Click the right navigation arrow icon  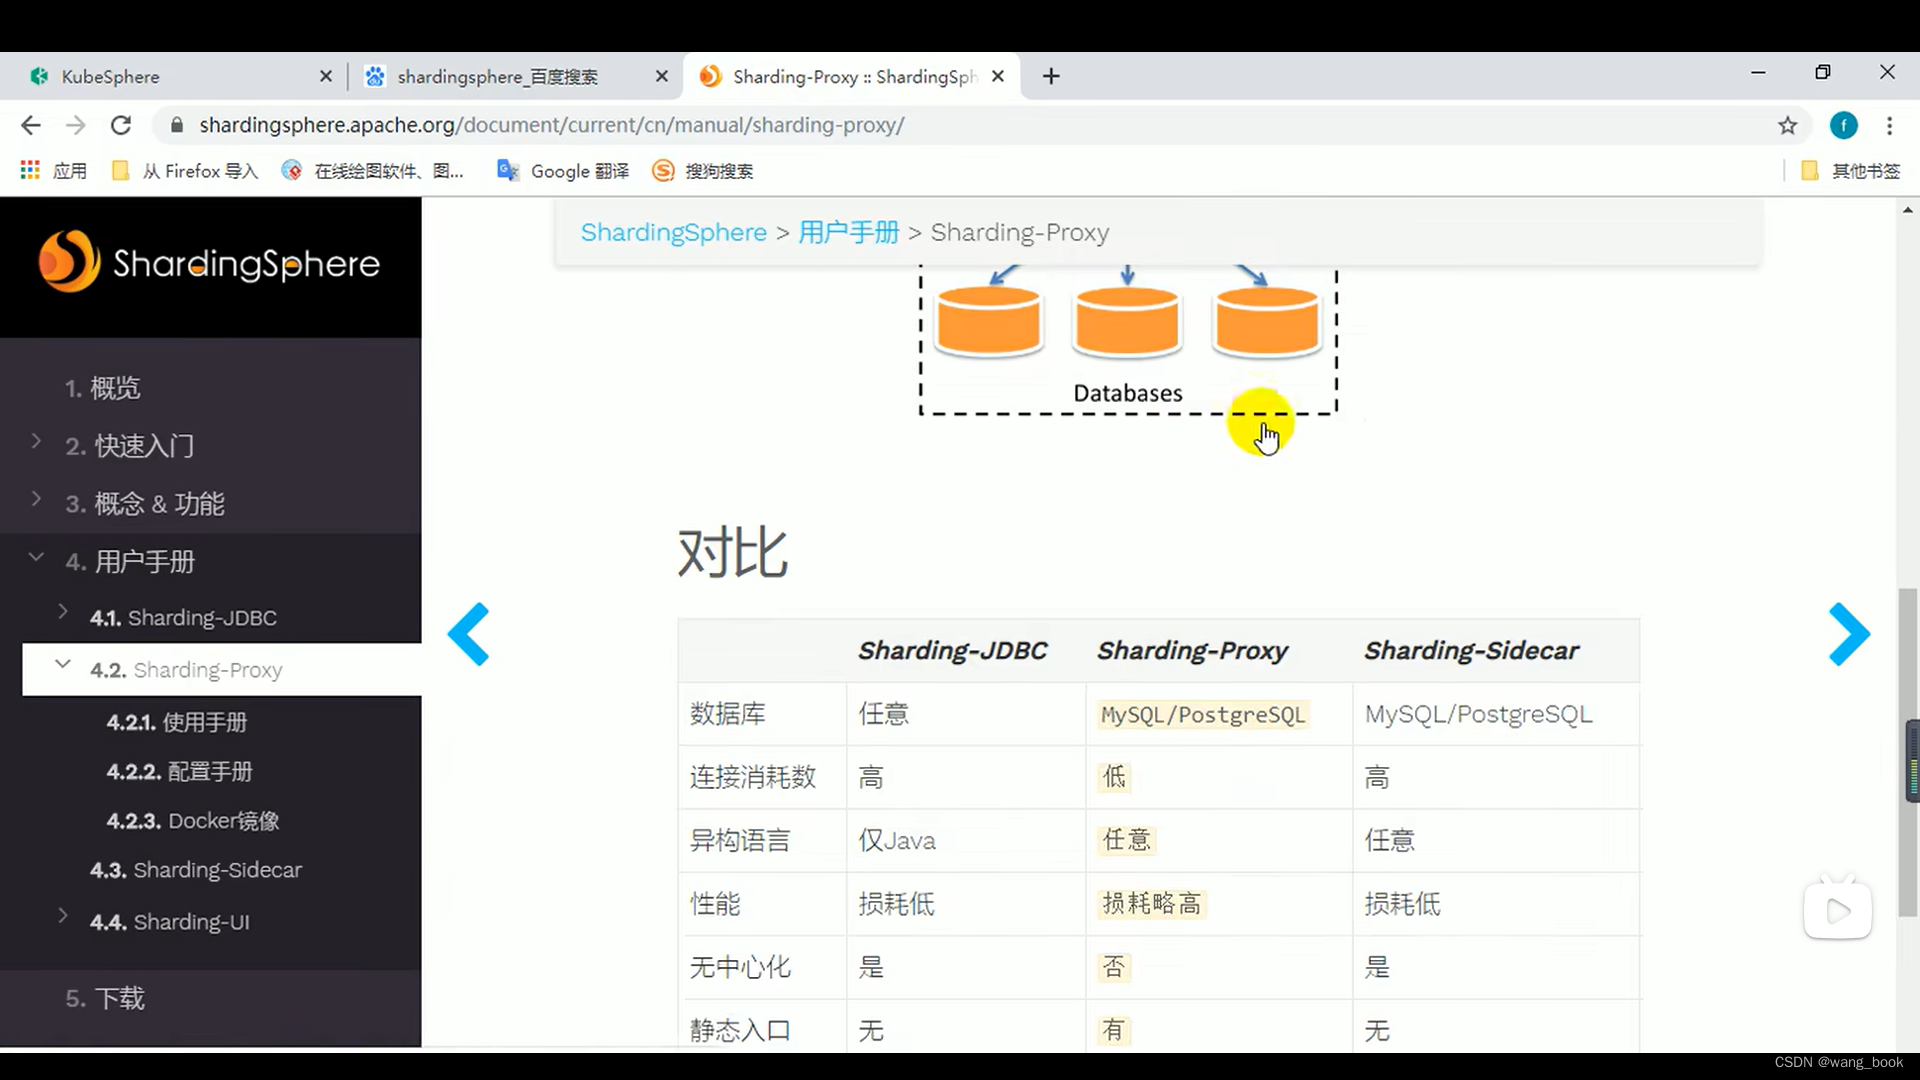[1846, 636]
